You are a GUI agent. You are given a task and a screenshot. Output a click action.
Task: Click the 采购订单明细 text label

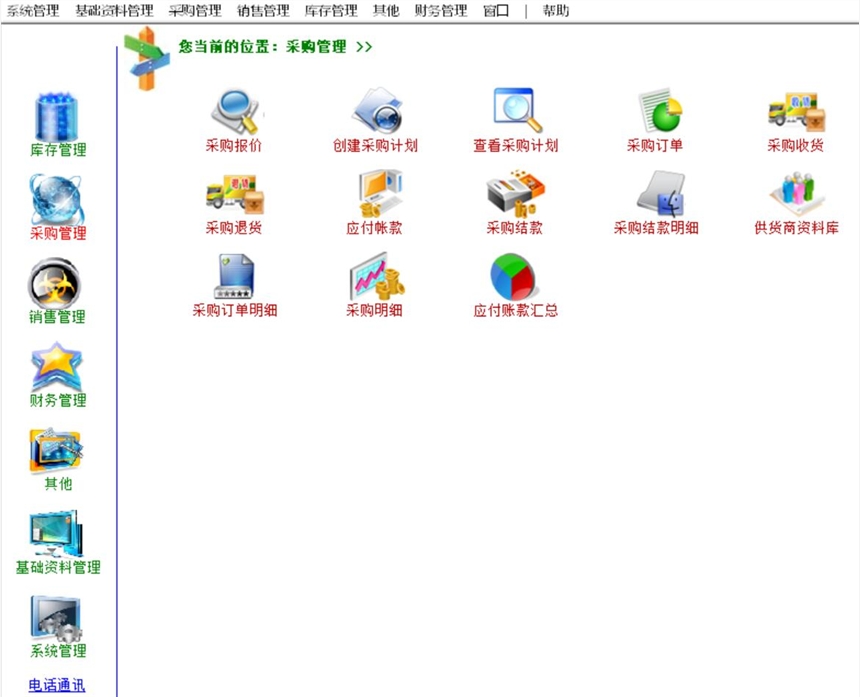[235, 310]
